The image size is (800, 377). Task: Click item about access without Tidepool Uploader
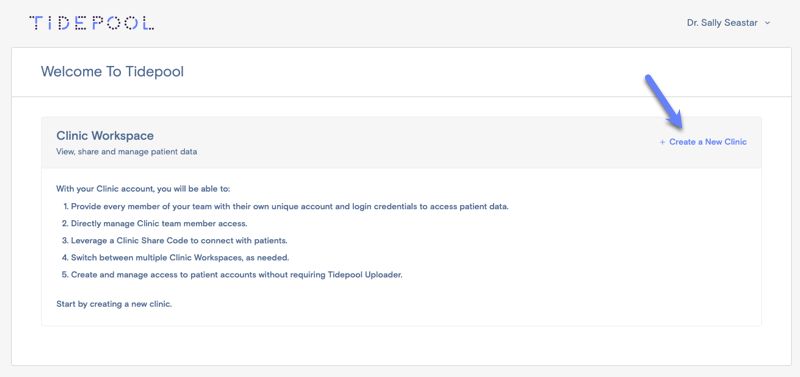click(233, 274)
